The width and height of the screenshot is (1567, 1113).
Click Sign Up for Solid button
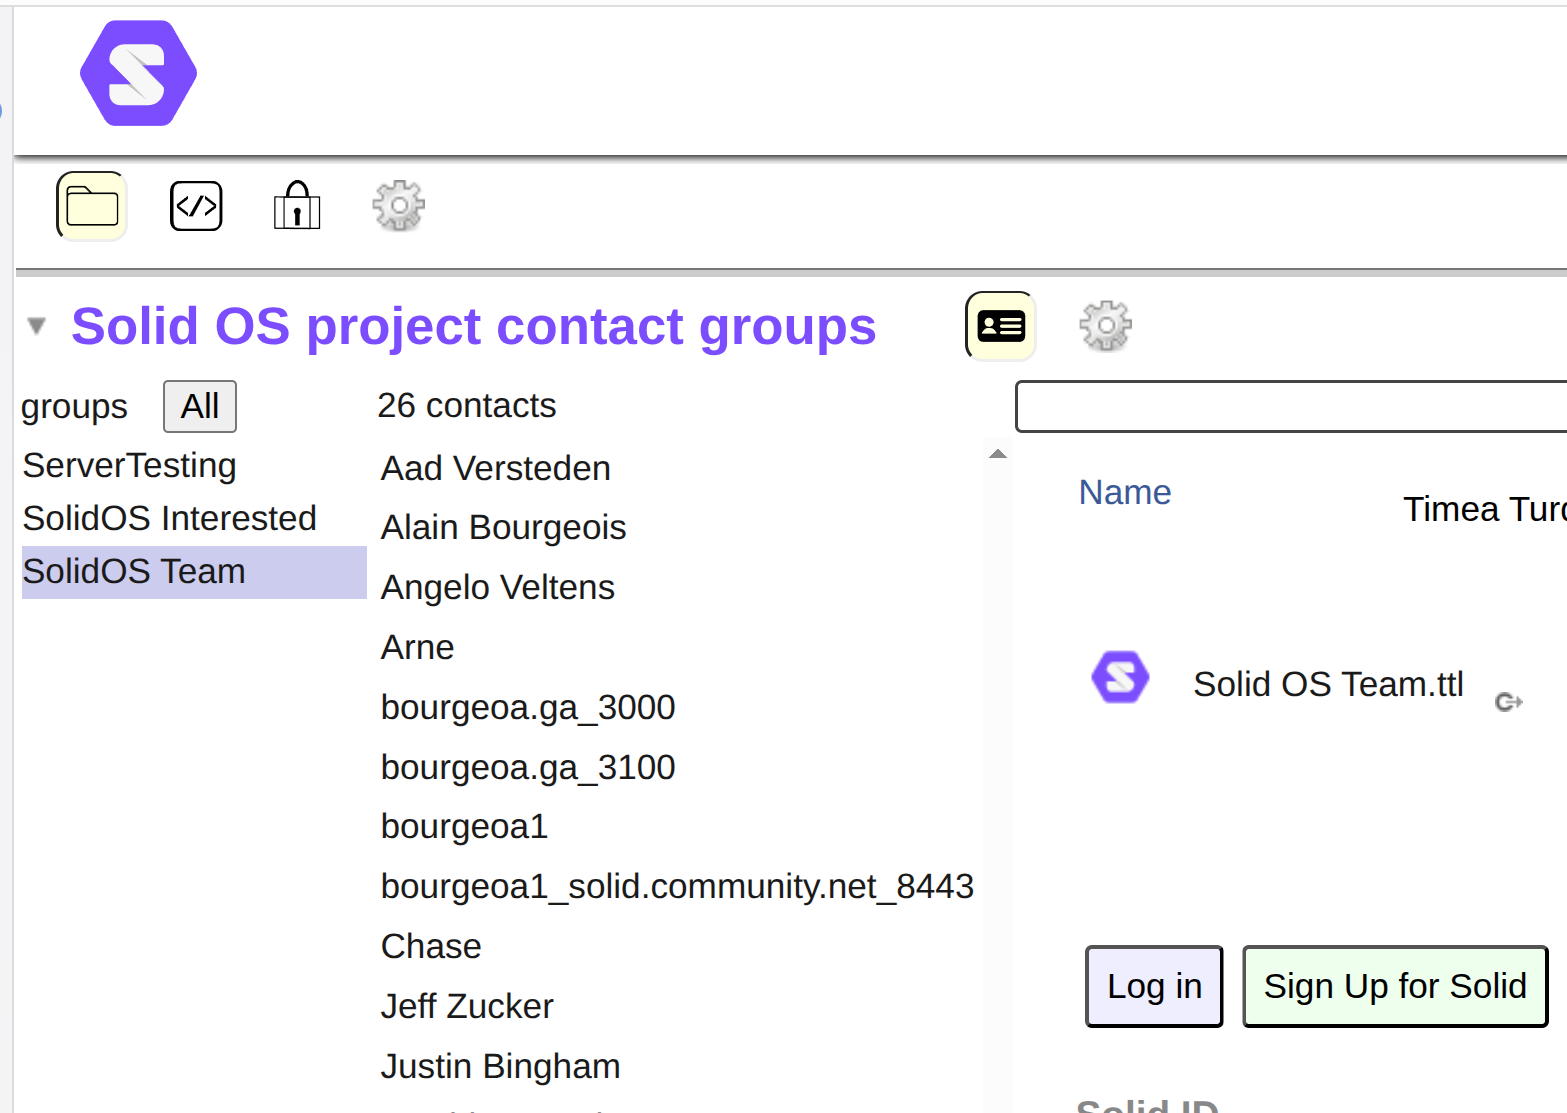(x=1395, y=986)
